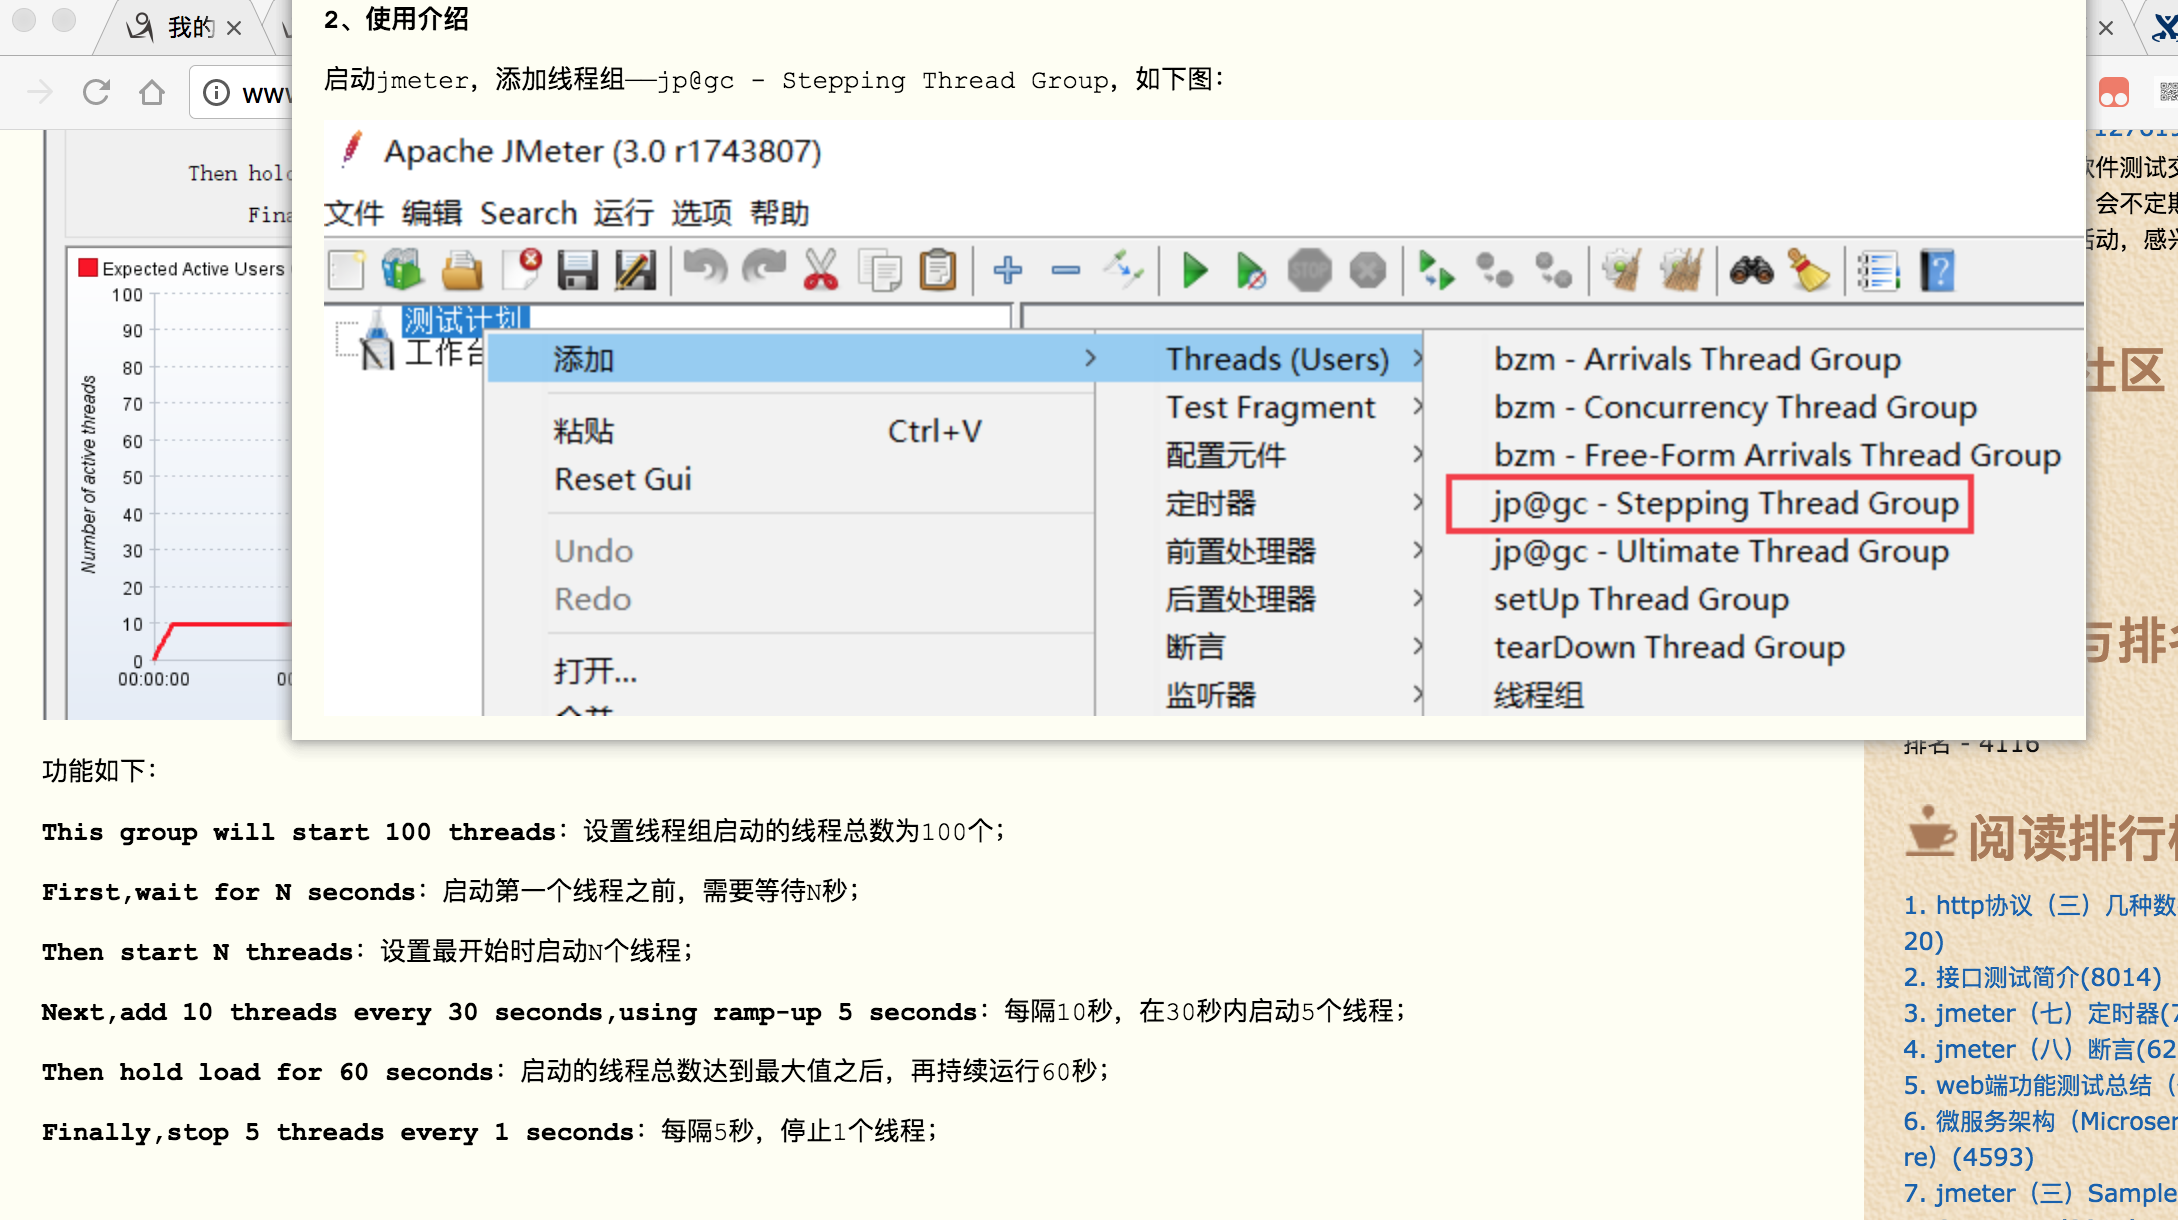This screenshot has width=2178, height=1220.
Task: Click the Close test plan icon with red X
Action: pyautogui.click(x=521, y=270)
